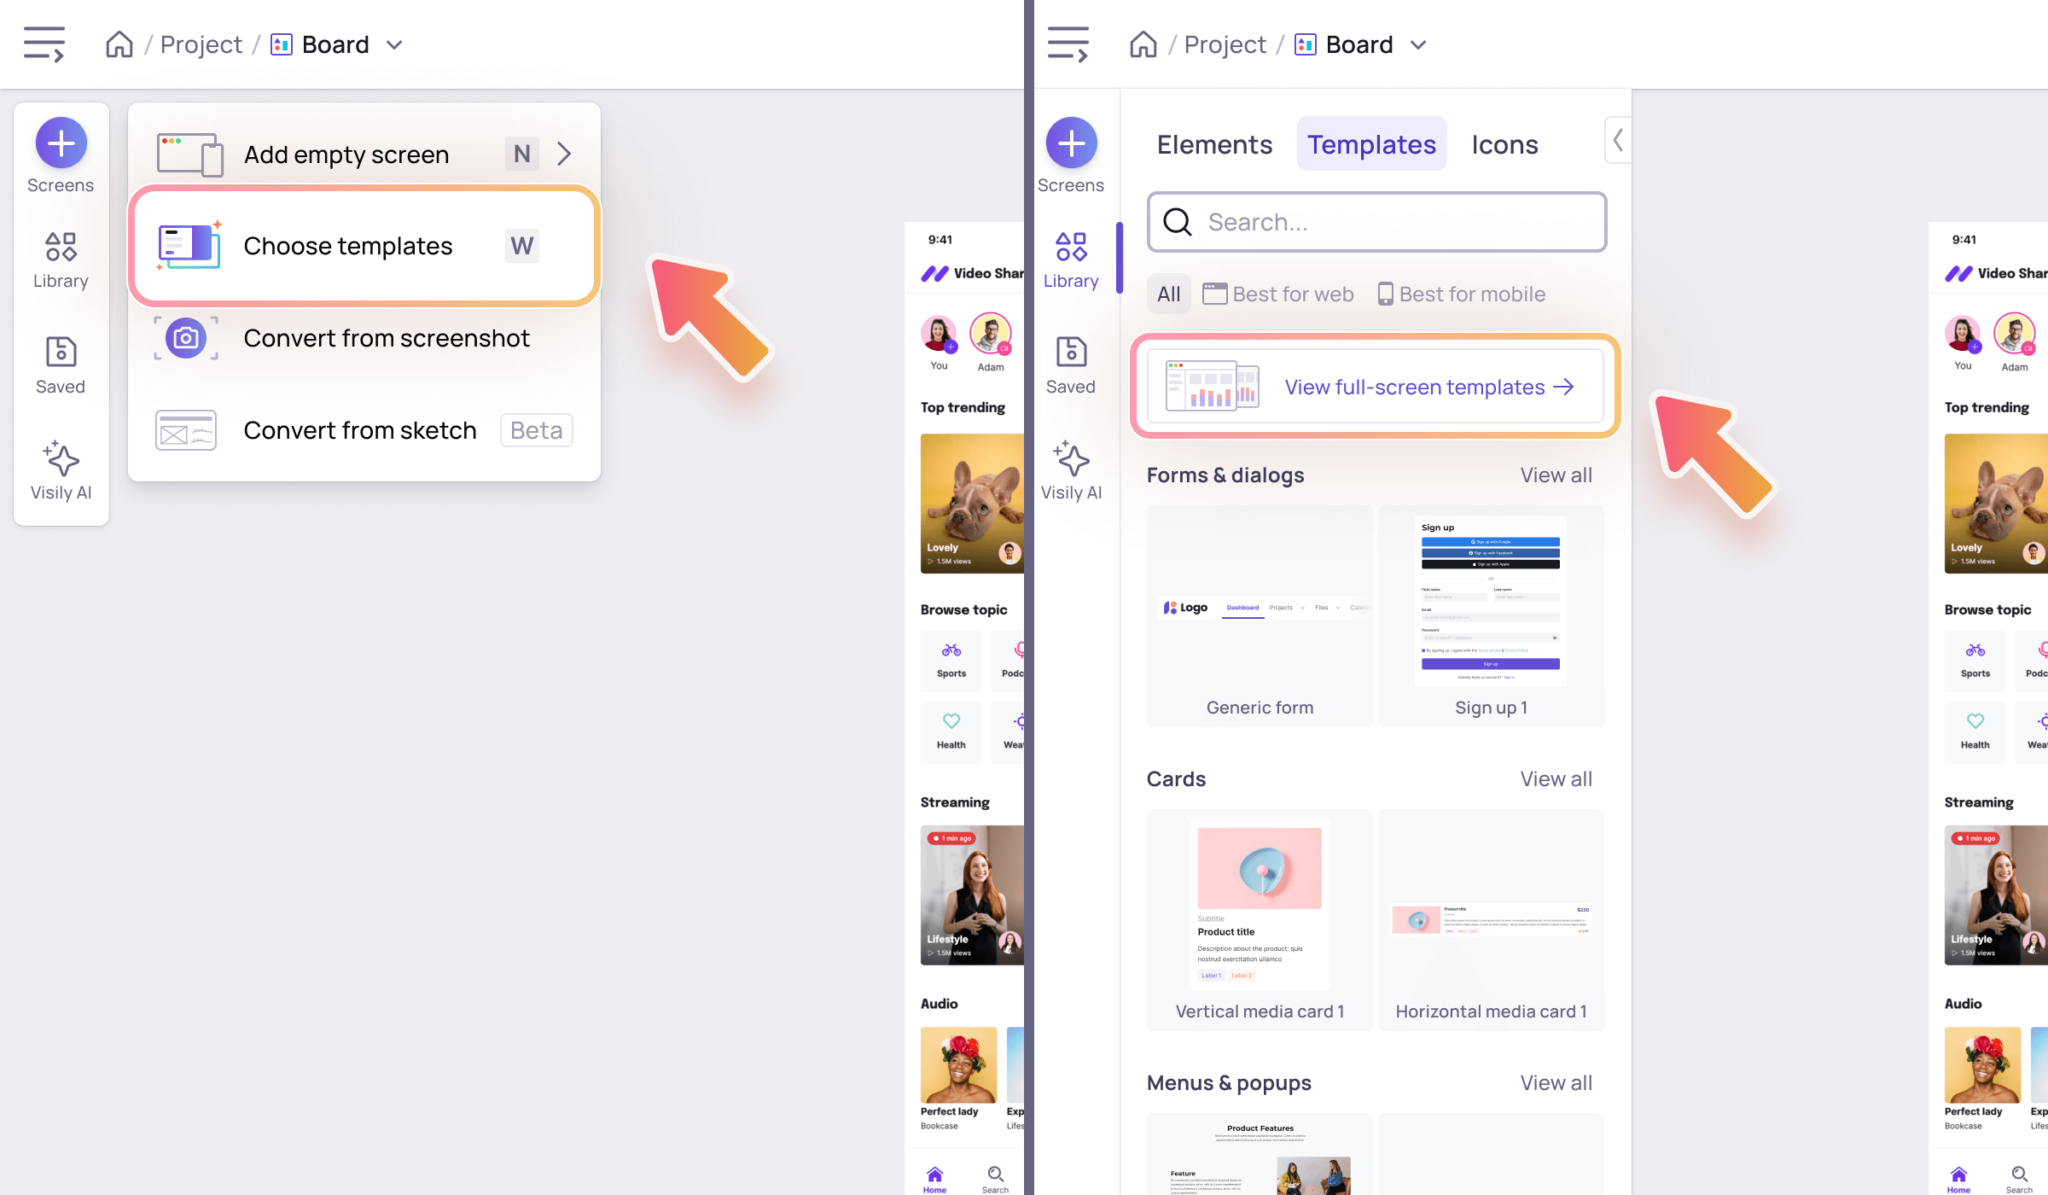Click the Screens plus icon in left sidebar
Viewport: 2048px width, 1195px height.
click(x=61, y=144)
